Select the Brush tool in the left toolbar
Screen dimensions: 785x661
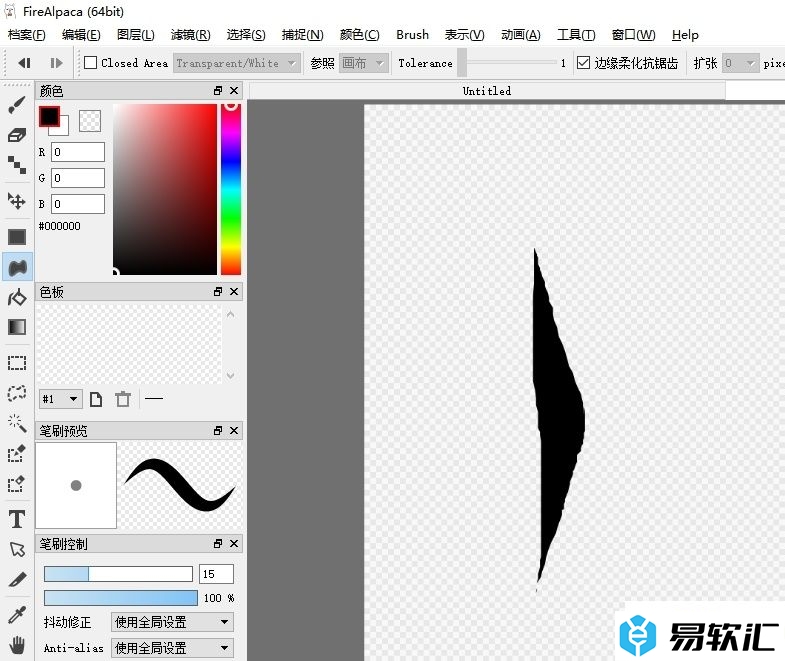pyautogui.click(x=17, y=105)
